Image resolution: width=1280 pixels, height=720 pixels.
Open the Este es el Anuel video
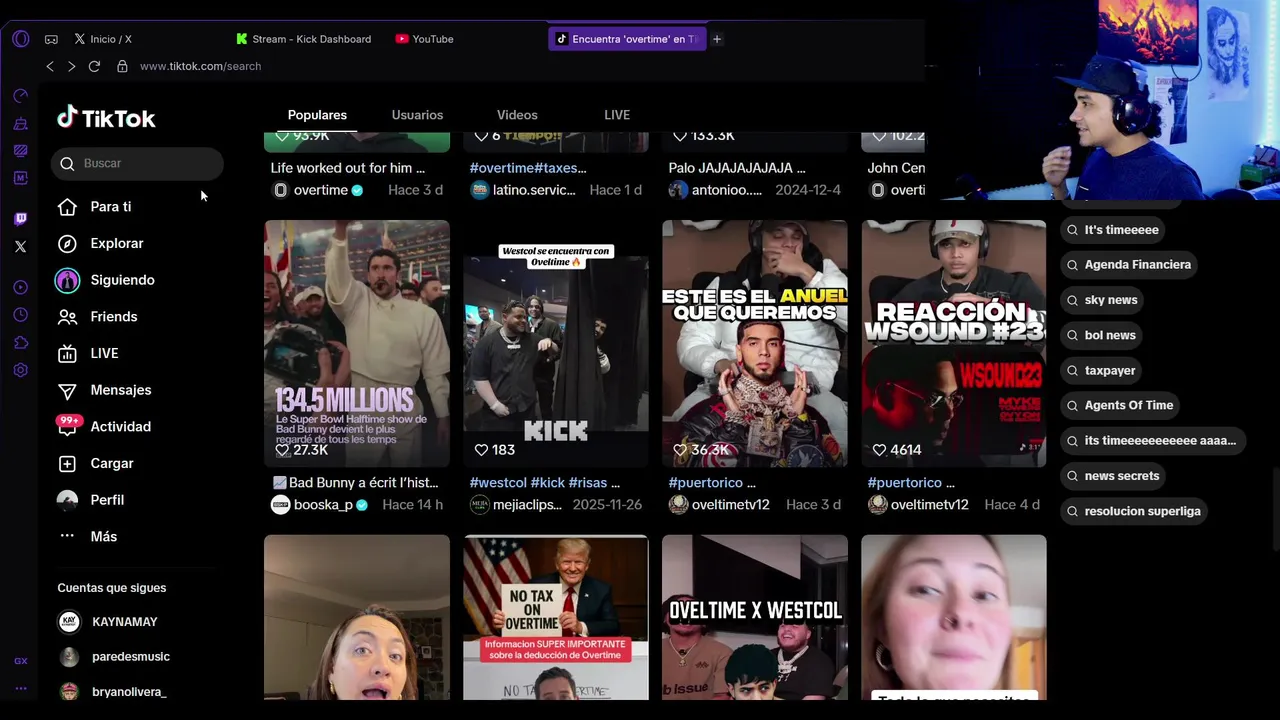(x=755, y=343)
